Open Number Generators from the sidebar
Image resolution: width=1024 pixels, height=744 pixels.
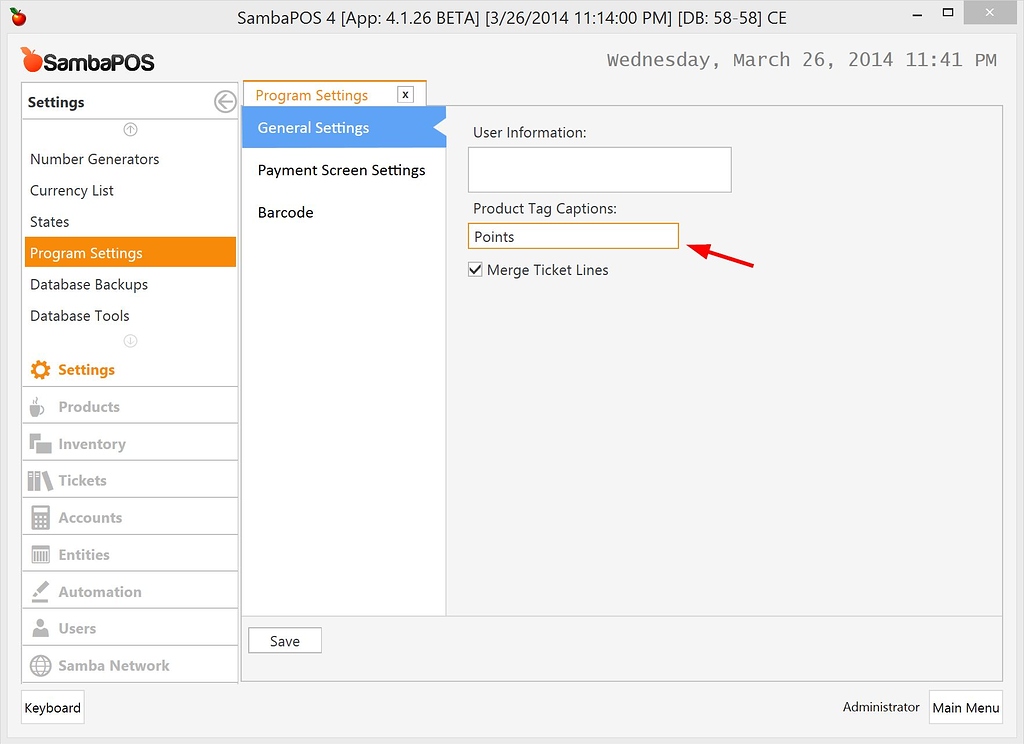click(x=94, y=159)
